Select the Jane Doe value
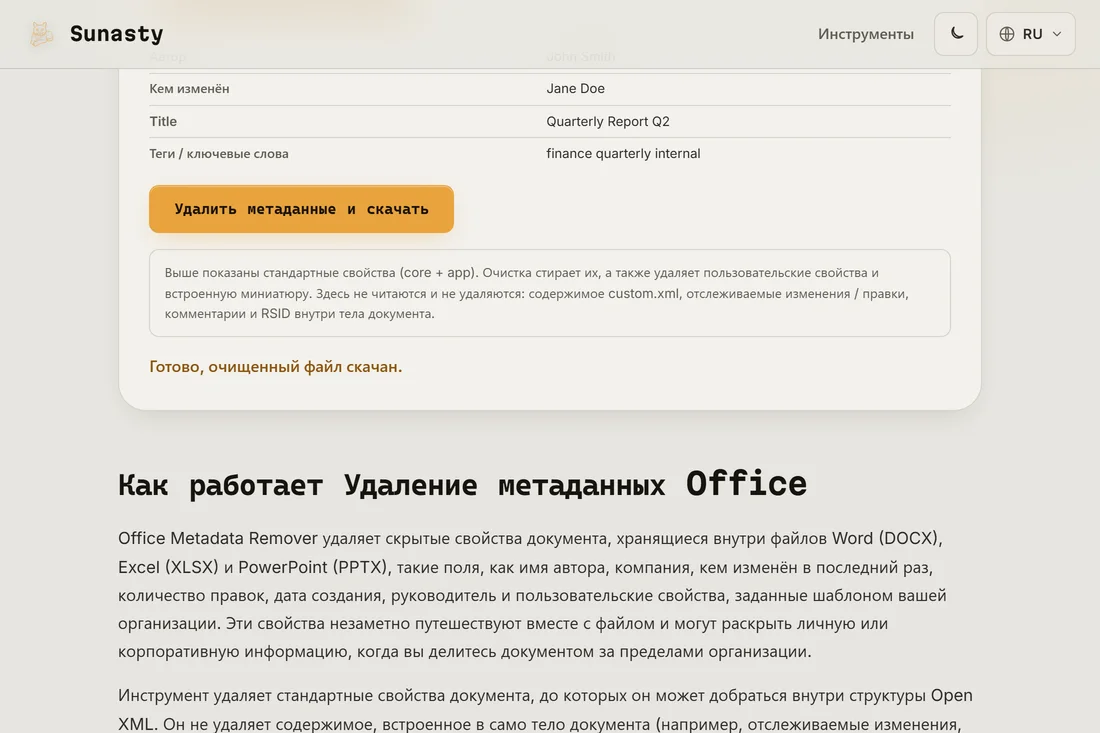Viewport: 1100px width, 733px height. point(575,88)
